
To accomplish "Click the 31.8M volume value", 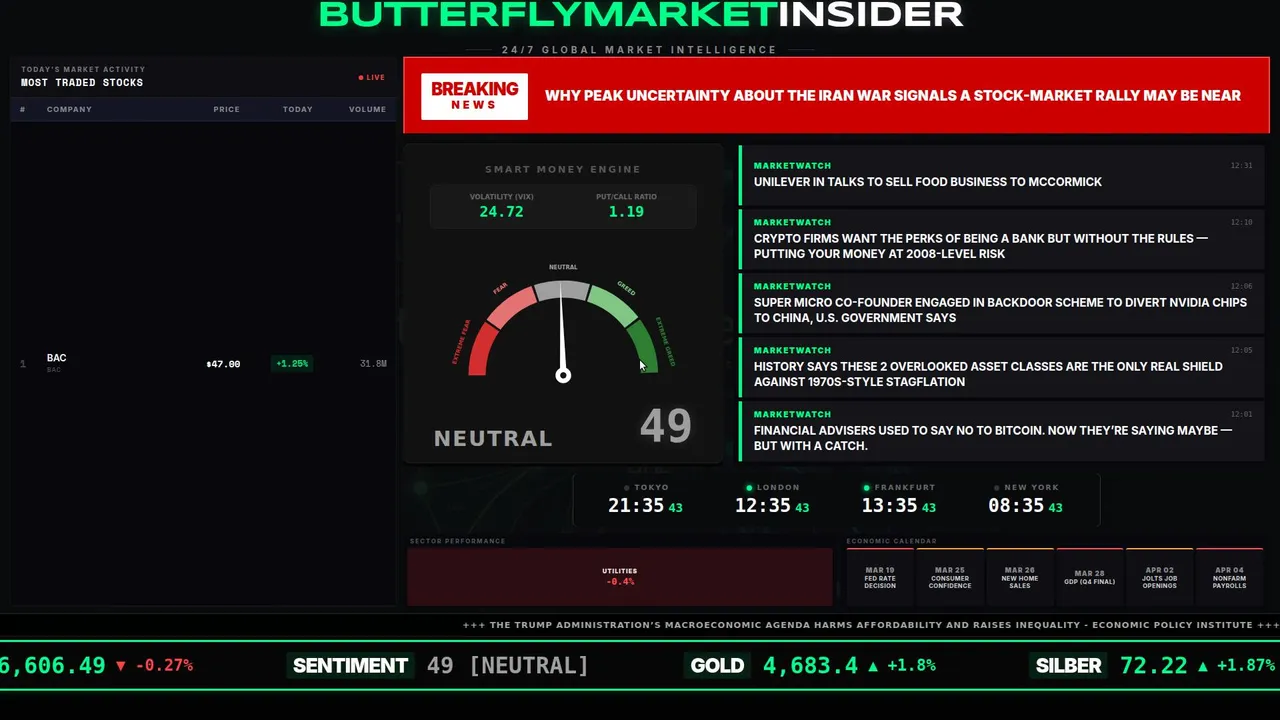I will point(373,364).
